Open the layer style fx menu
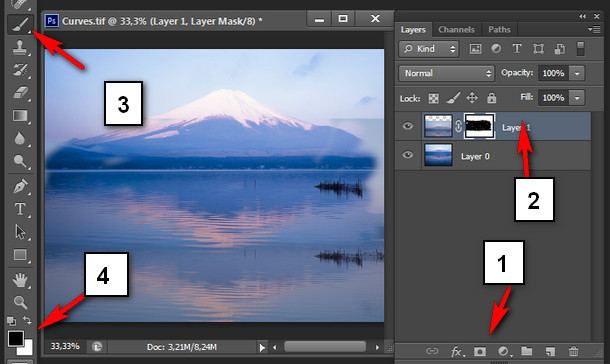 [x=457, y=352]
